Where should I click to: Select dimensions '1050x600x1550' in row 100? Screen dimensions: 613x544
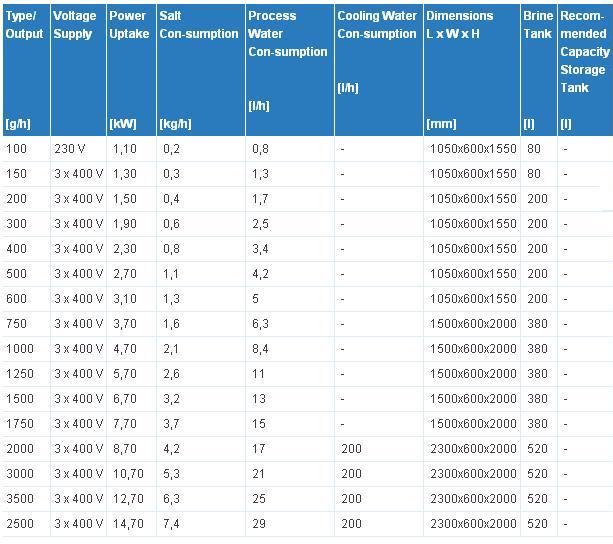pyautogui.click(x=473, y=149)
